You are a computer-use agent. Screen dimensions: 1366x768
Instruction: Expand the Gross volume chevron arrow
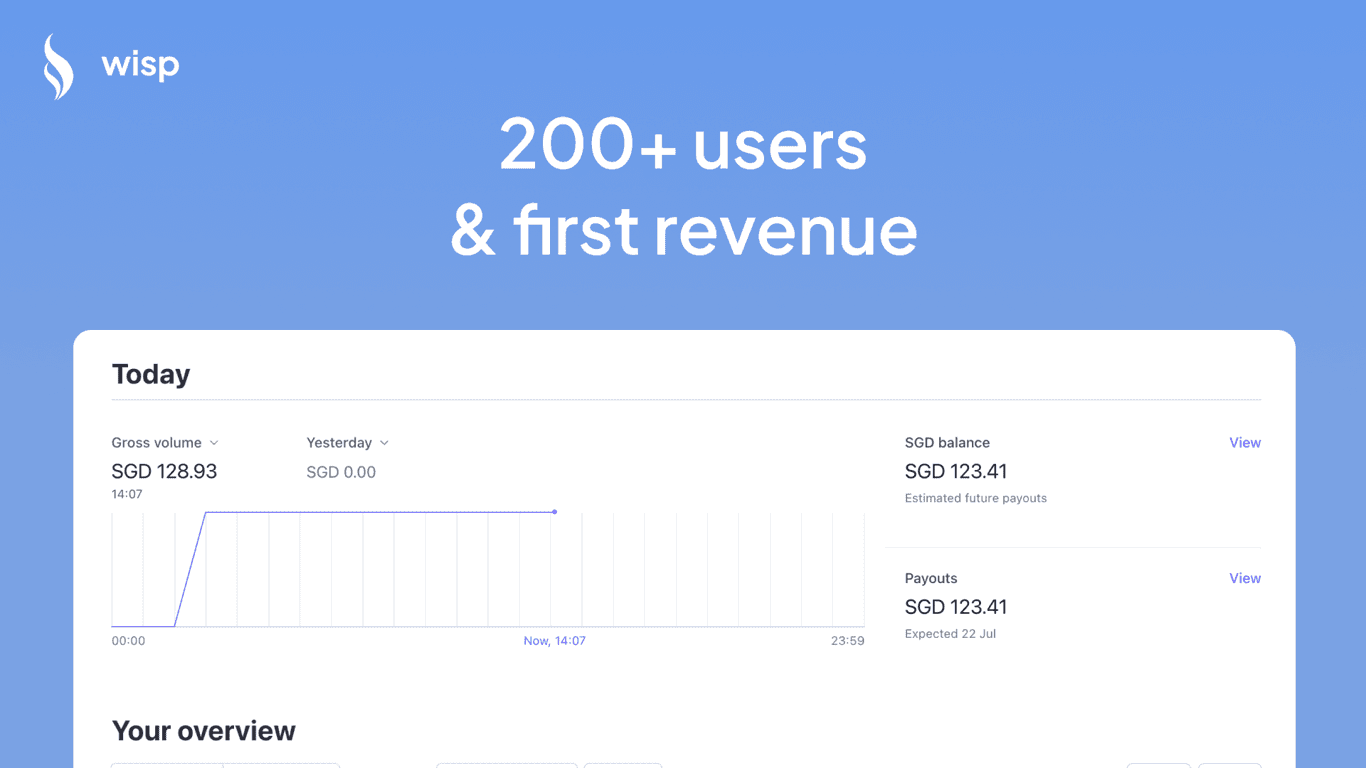[x=214, y=443]
